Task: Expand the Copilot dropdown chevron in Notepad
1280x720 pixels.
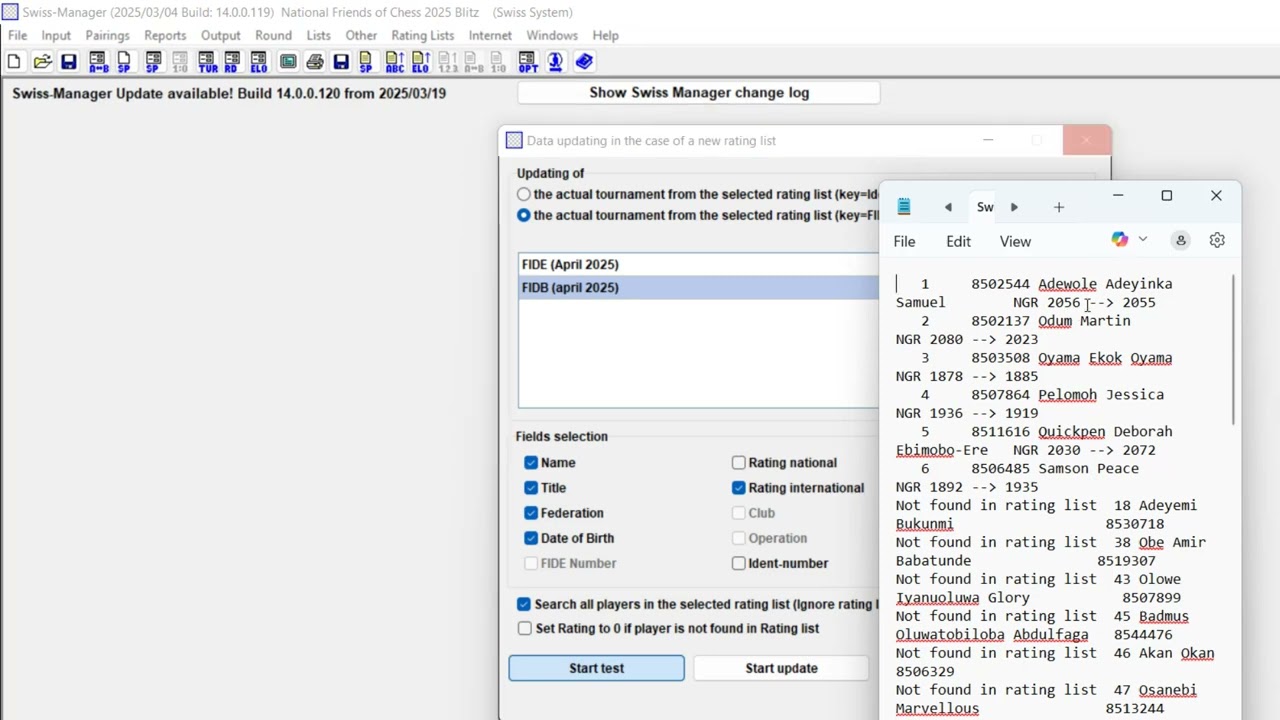Action: 1143,240
